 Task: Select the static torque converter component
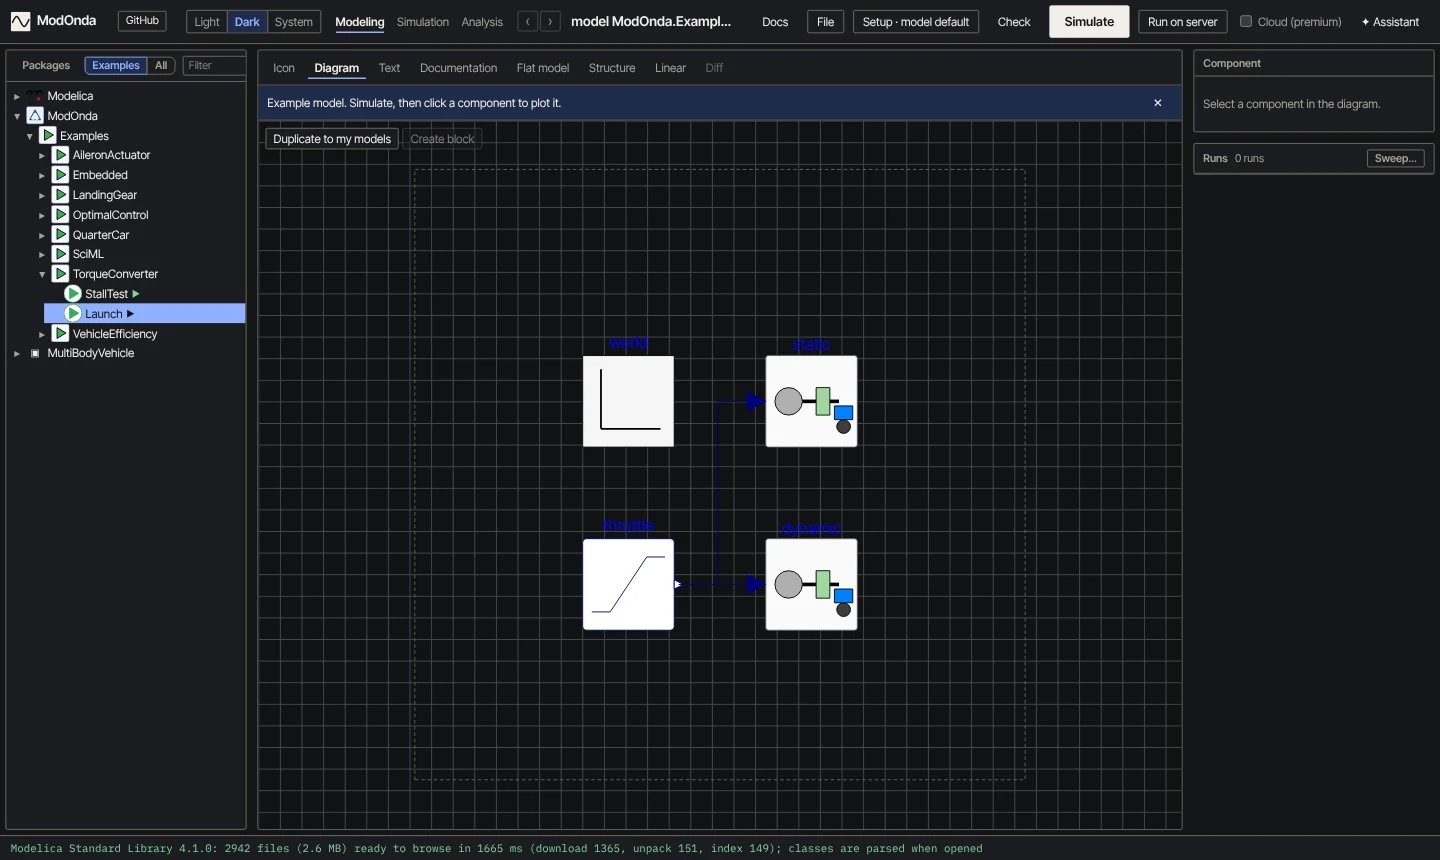point(811,401)
